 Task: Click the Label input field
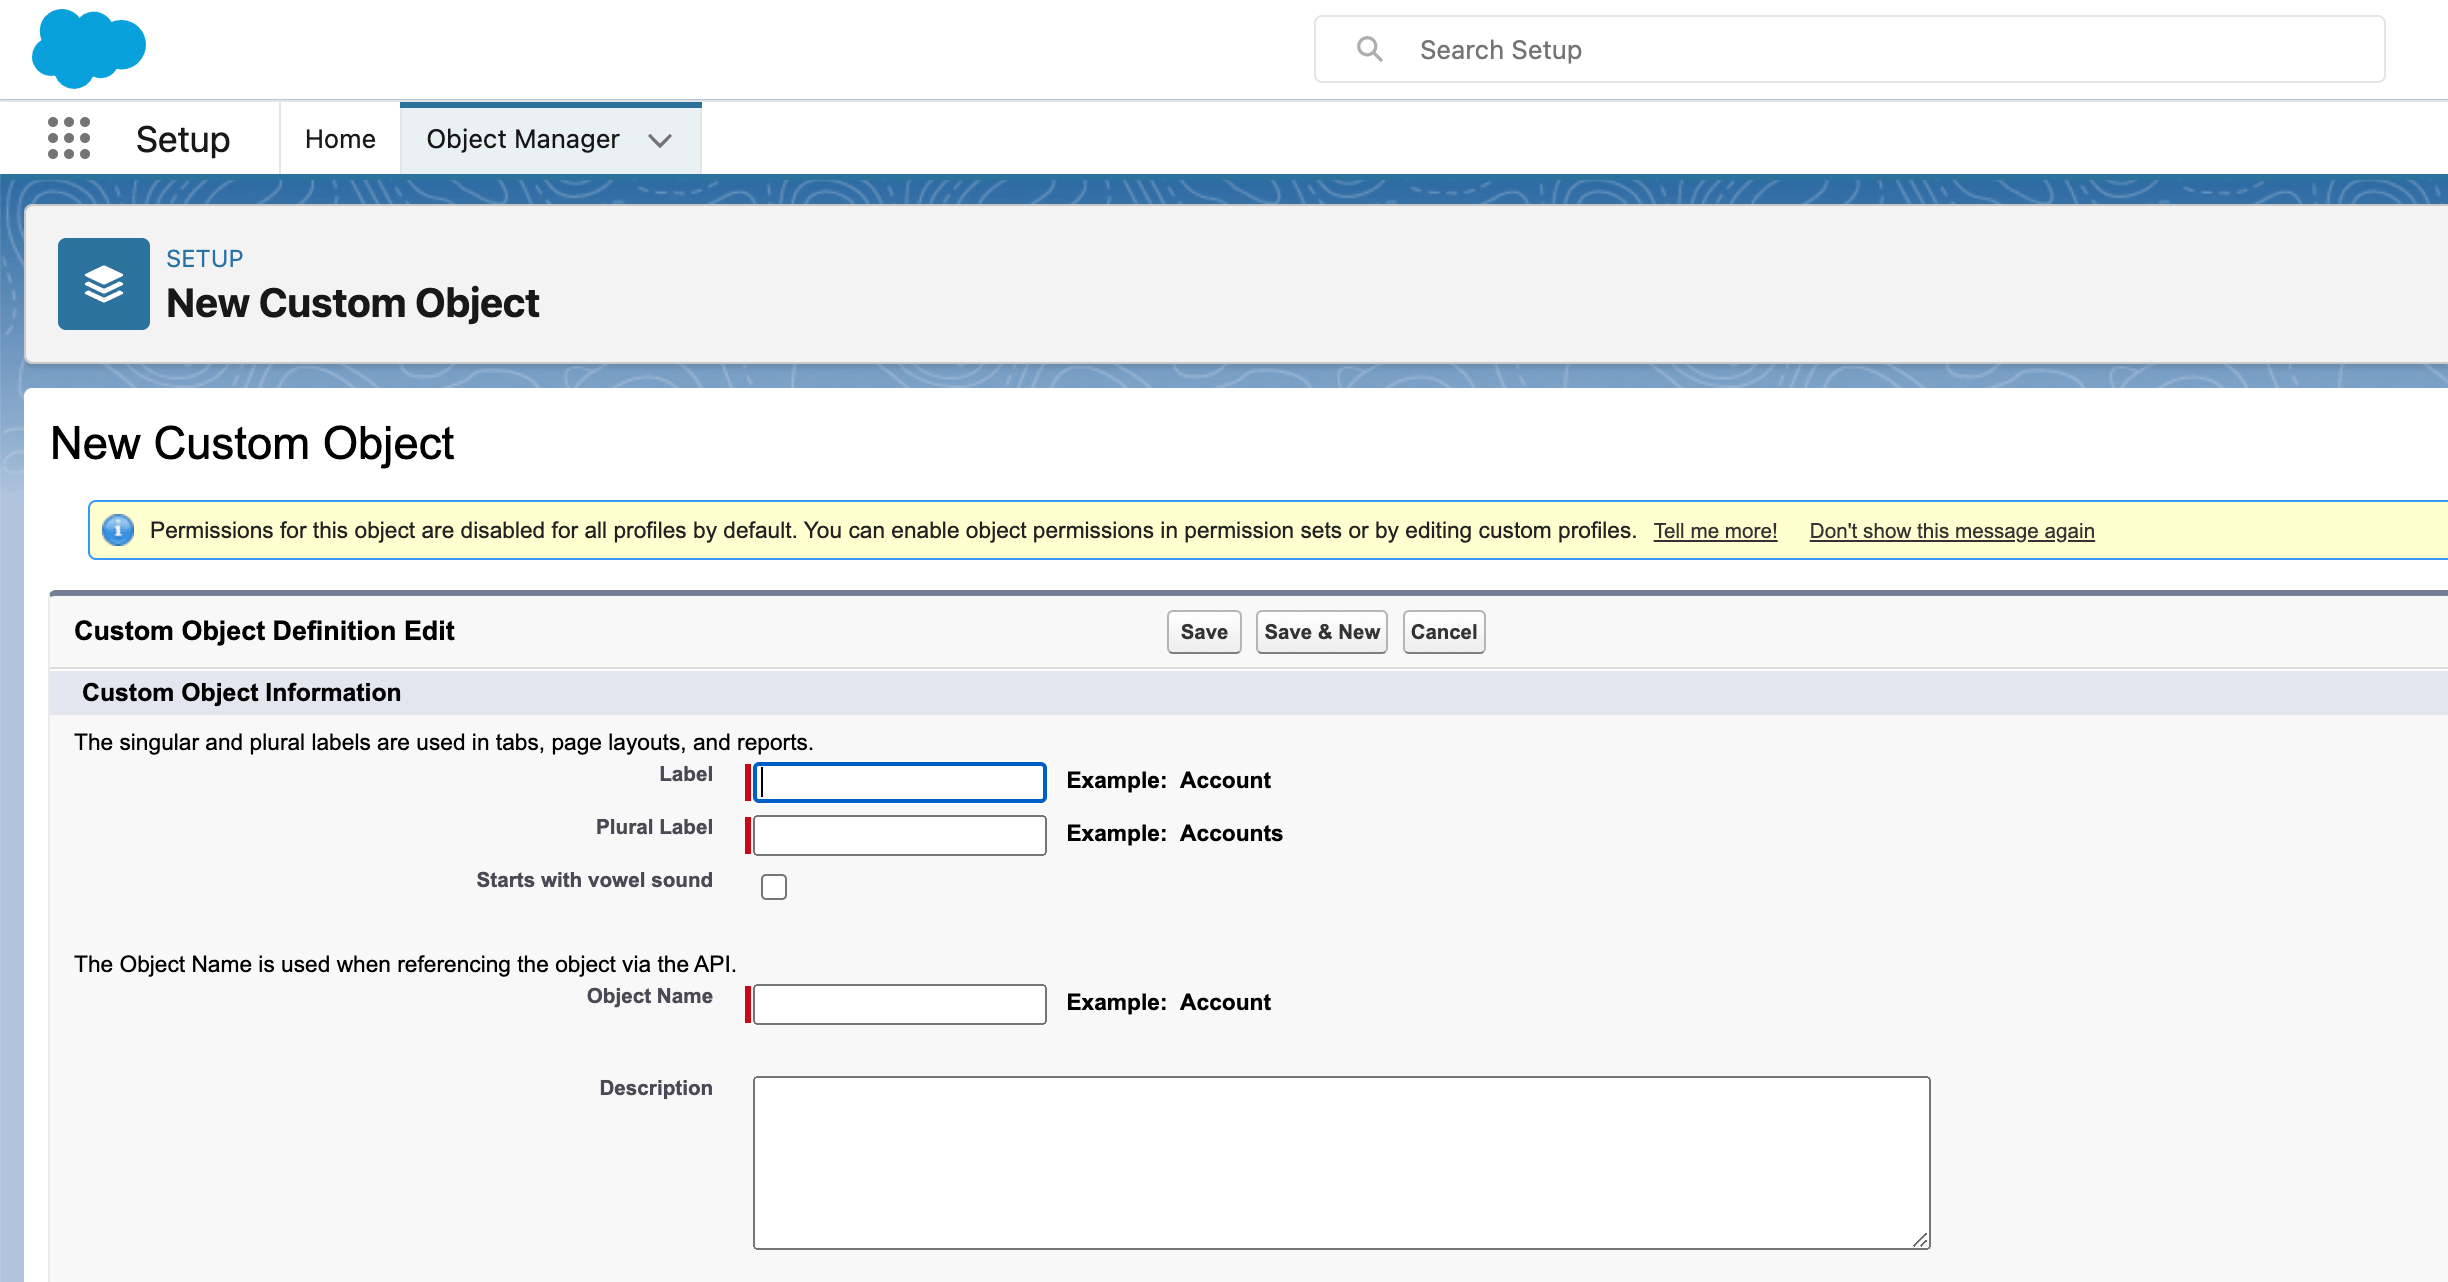(900, 782)
